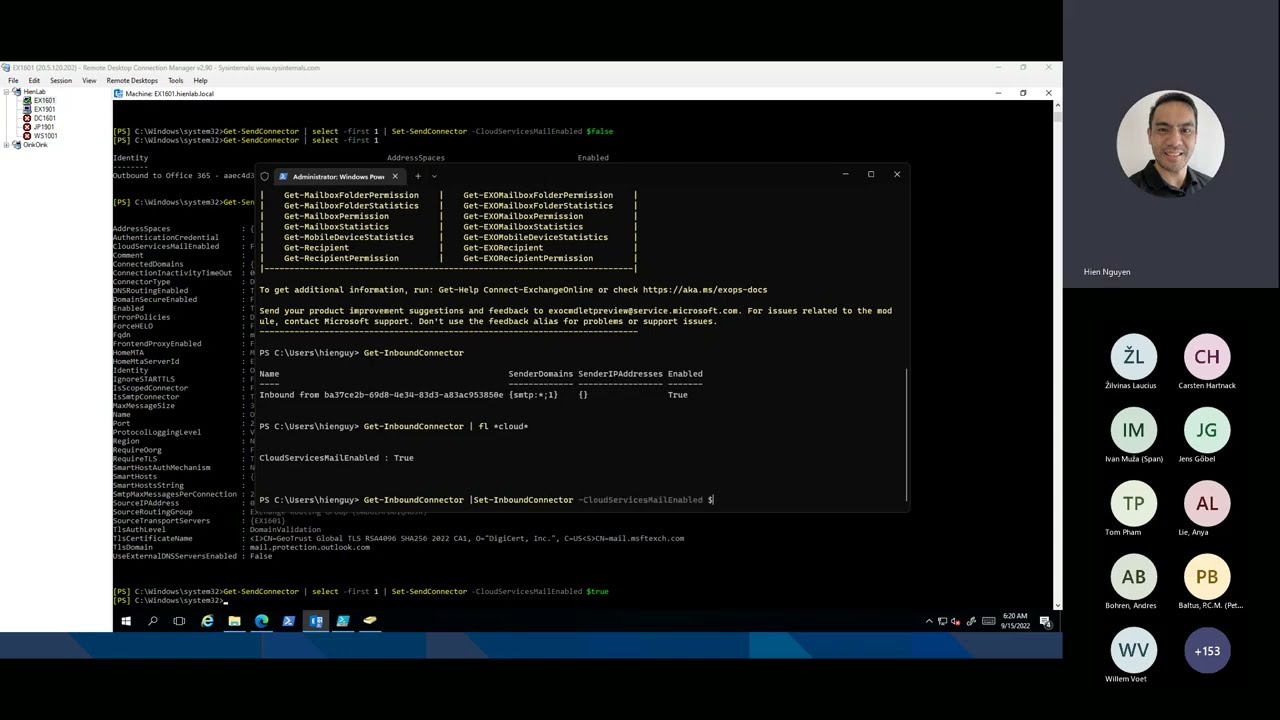
Task: Click the RDCMan app icon in title bar
Action: pos(6,68)
